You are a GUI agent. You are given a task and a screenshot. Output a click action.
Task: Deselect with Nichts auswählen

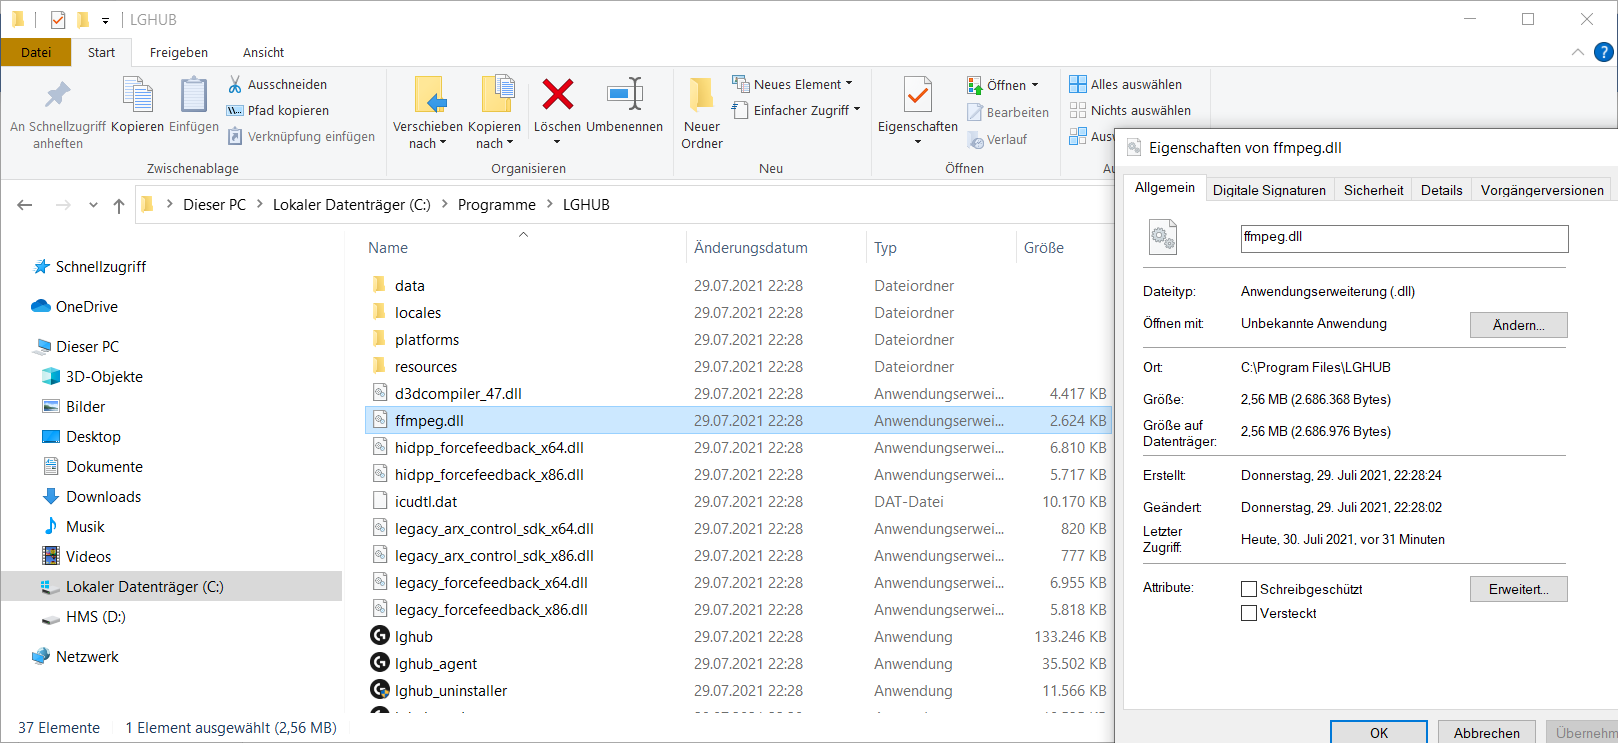(x=1130, y=111)
